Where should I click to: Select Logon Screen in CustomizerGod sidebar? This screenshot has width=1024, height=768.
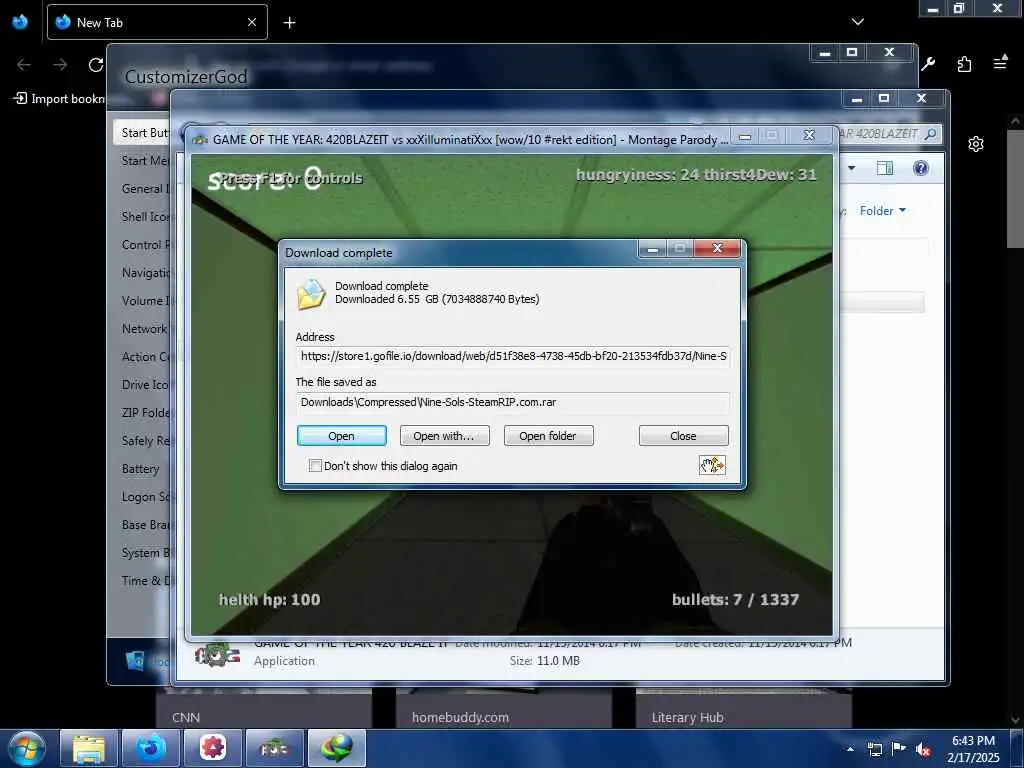(x=144, y=497)
